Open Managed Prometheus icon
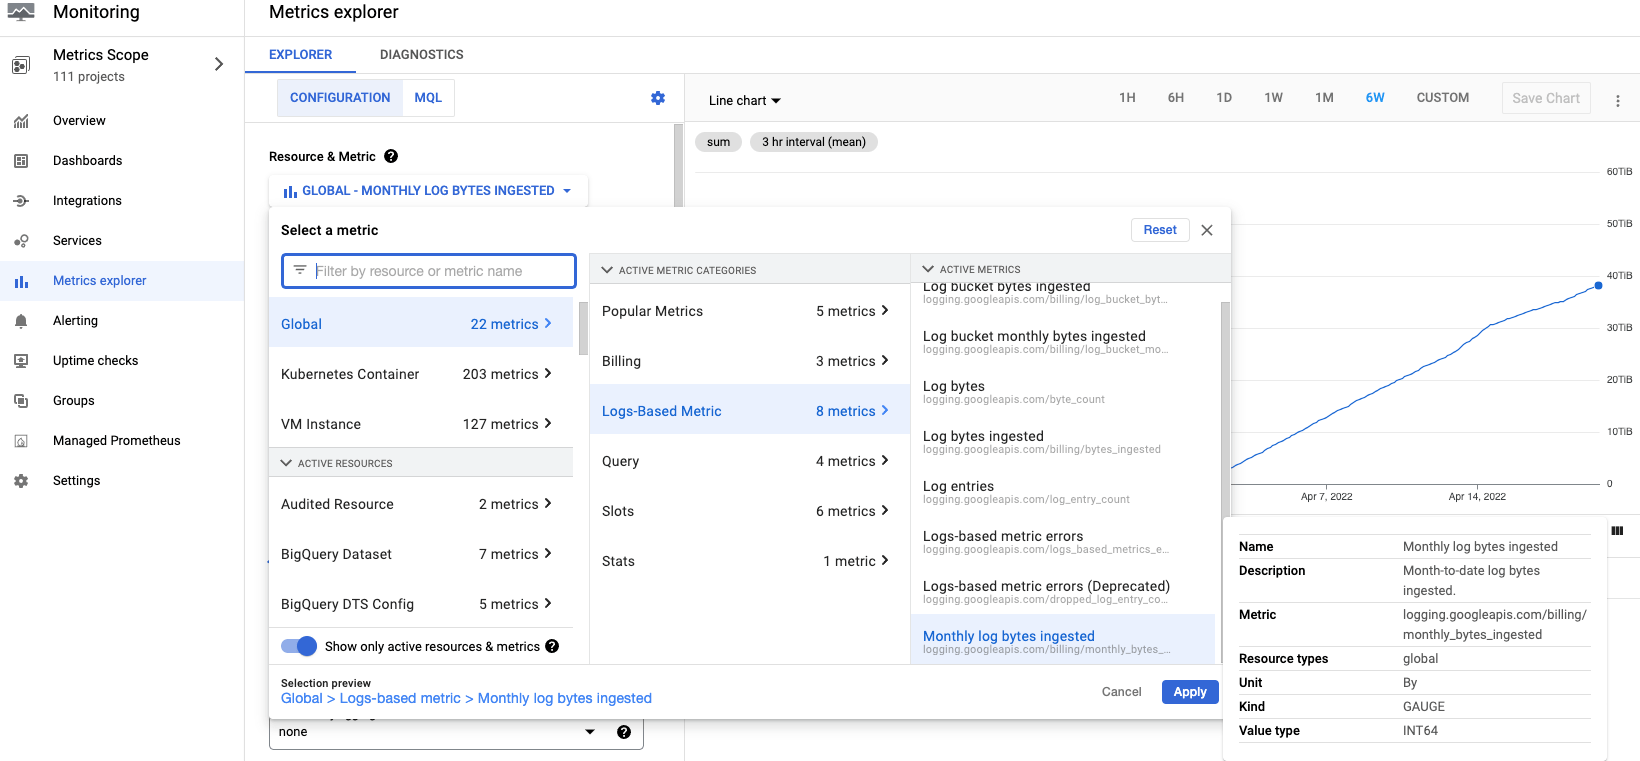Screen dimensions: 1640x761 (x=21, y=441)
